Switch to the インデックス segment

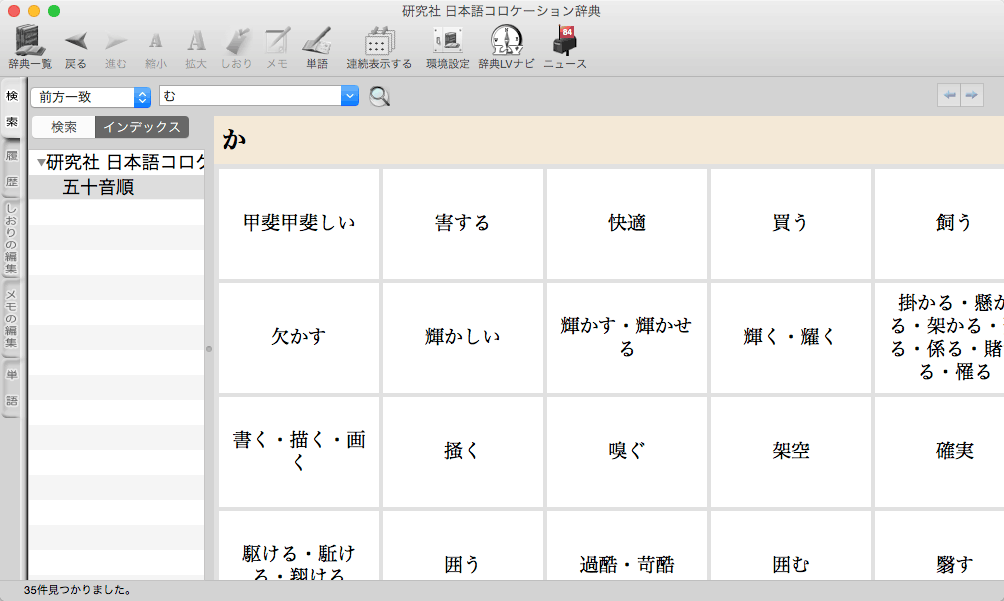142,127
